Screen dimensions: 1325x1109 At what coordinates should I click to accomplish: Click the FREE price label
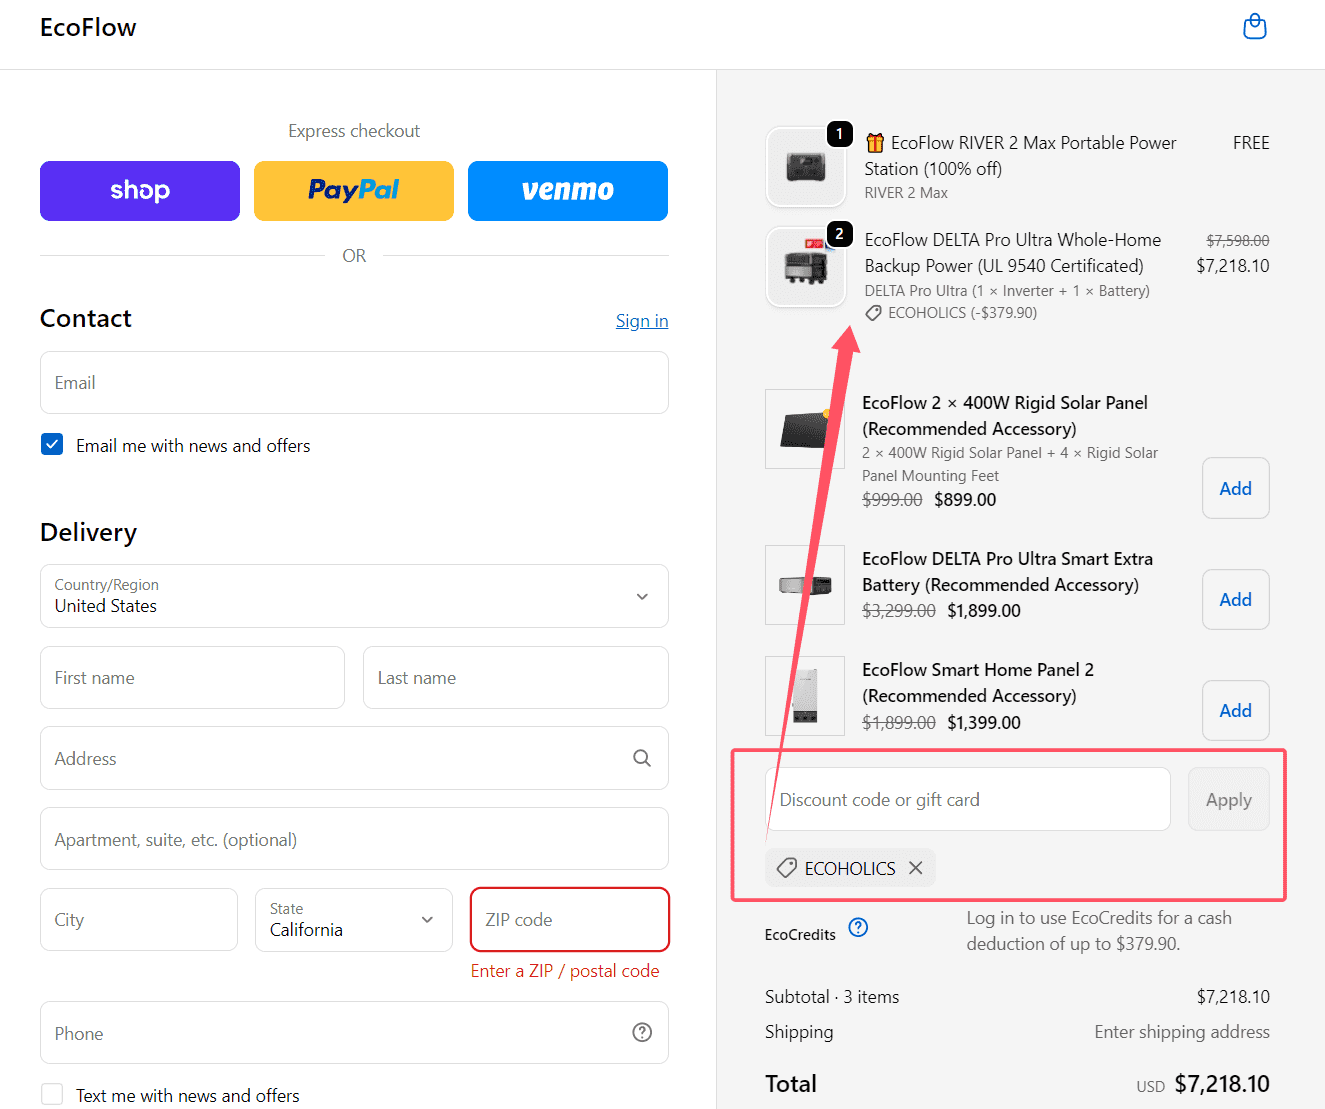click(1251, 143)
